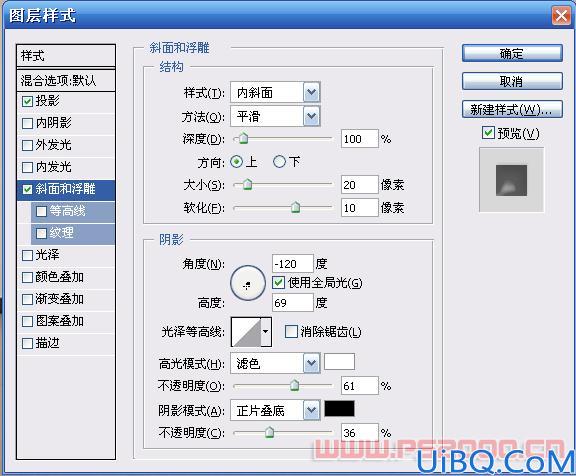Enable the 等高线 sub-option checkbox

42,212
